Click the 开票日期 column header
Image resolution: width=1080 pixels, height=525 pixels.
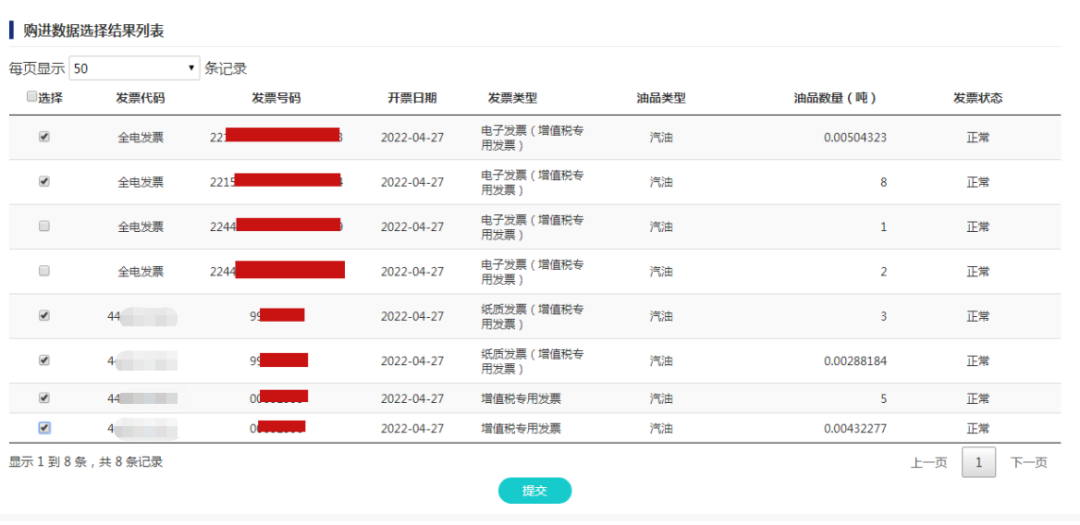point(412,98)
